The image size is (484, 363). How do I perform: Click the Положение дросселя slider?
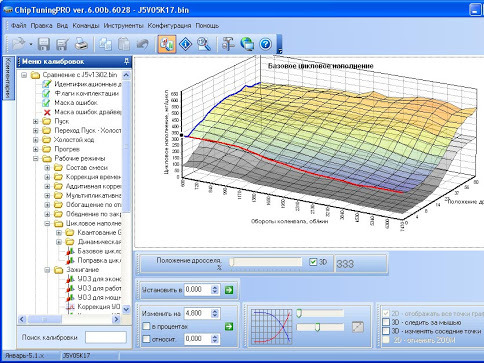click(265, 262)
